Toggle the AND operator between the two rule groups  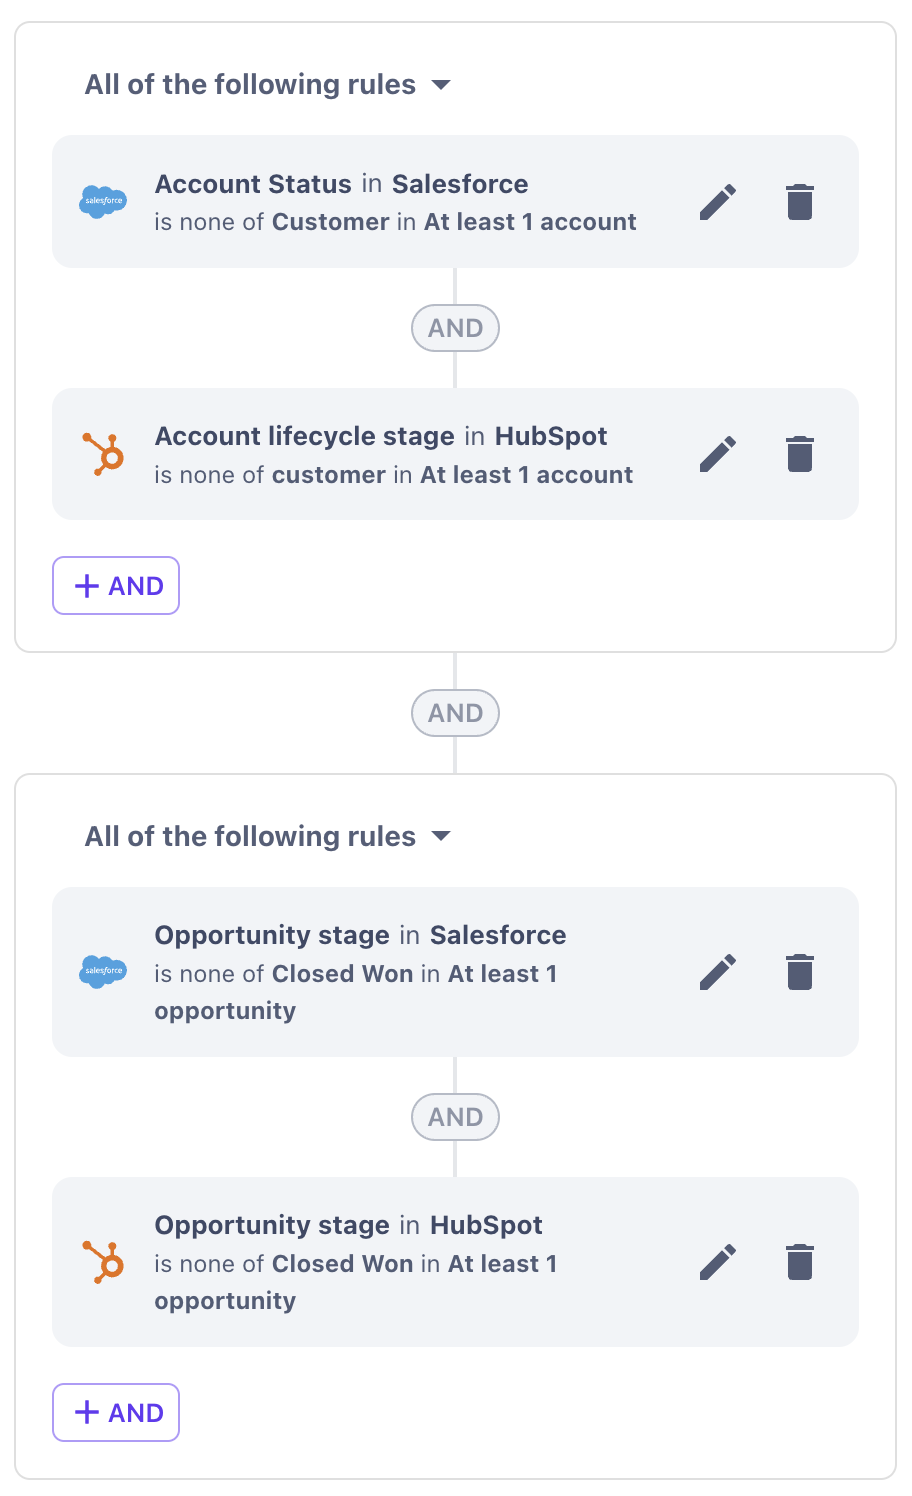pos(455,713)
